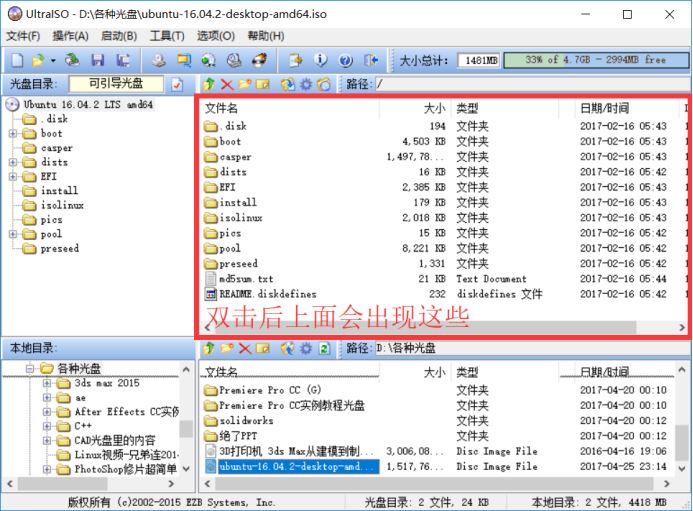Click the Make CD/DVD Image toolbar icon
This screenshot has width=693, height=511.
[x=159, y=60]
